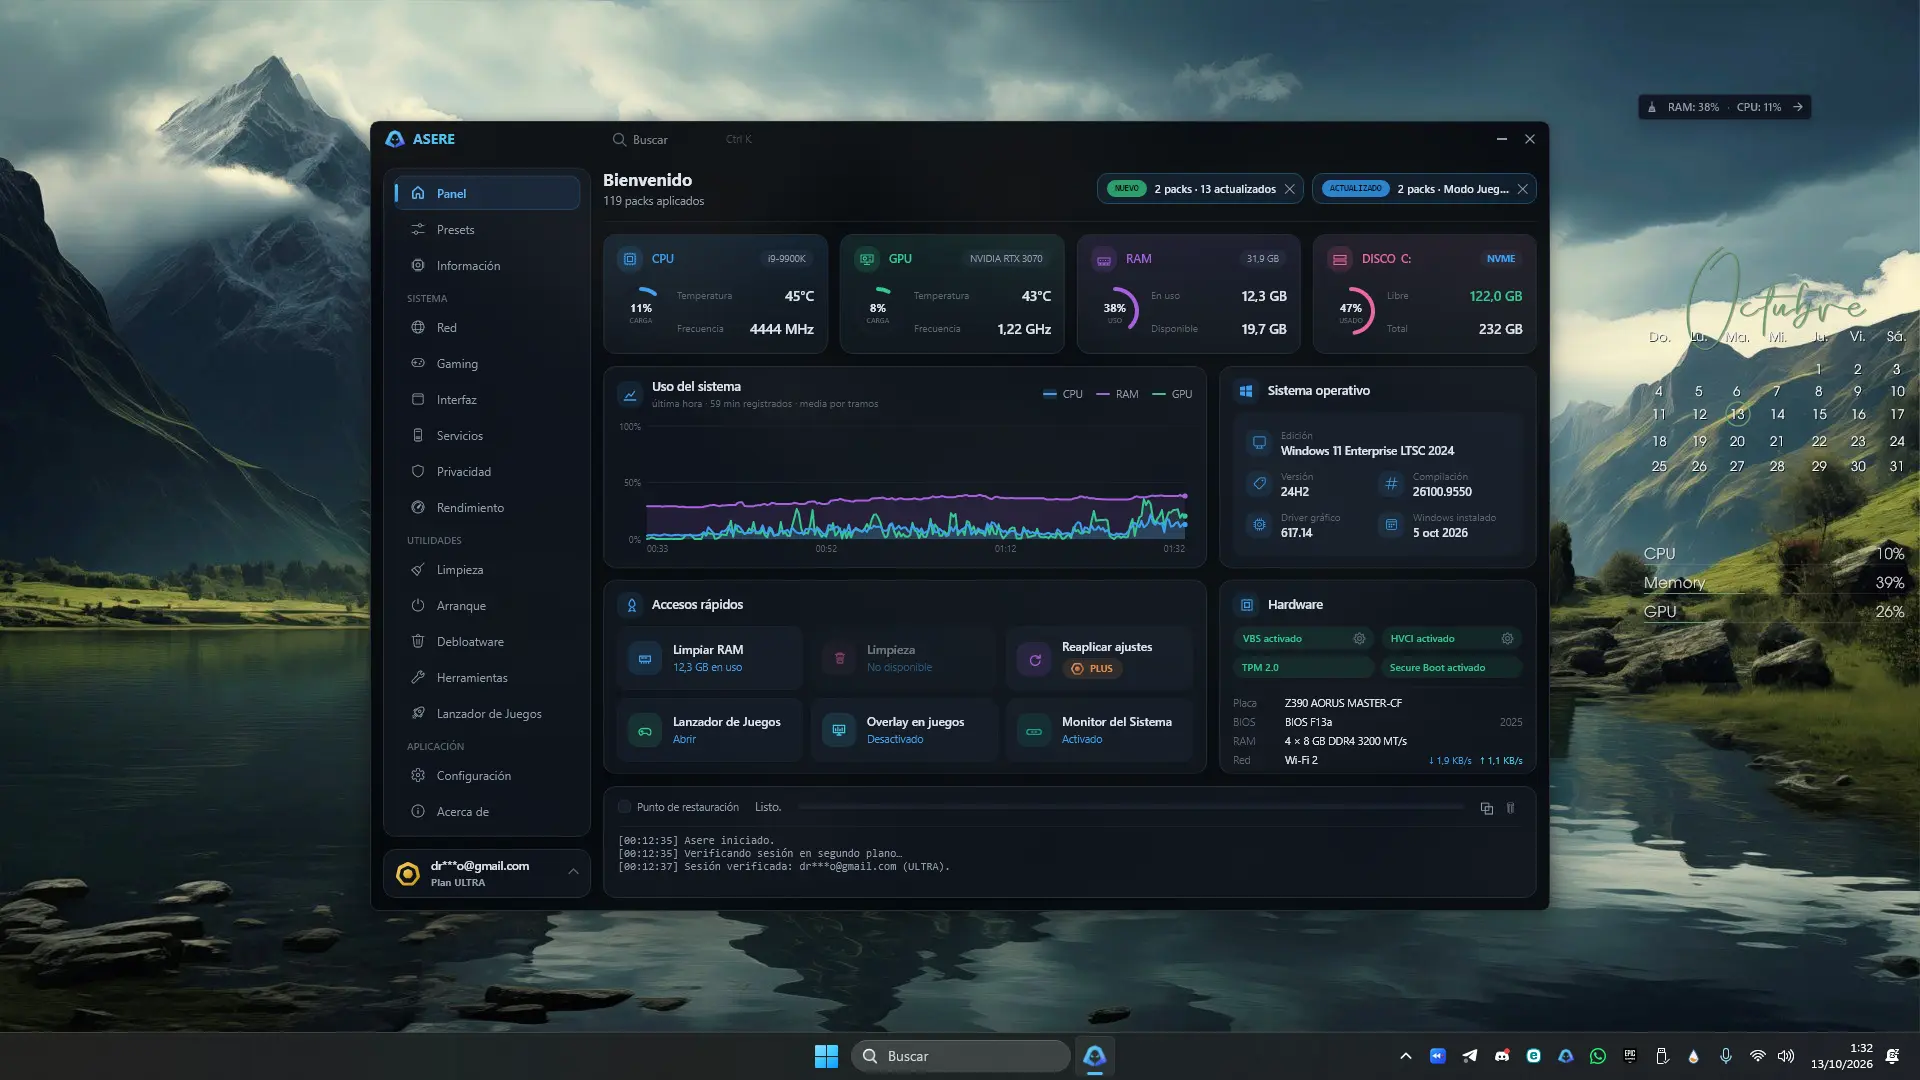Screen dimensions: 1920x1080
Task: Click the Herramientas wrench icon
Action: point(418,677)
